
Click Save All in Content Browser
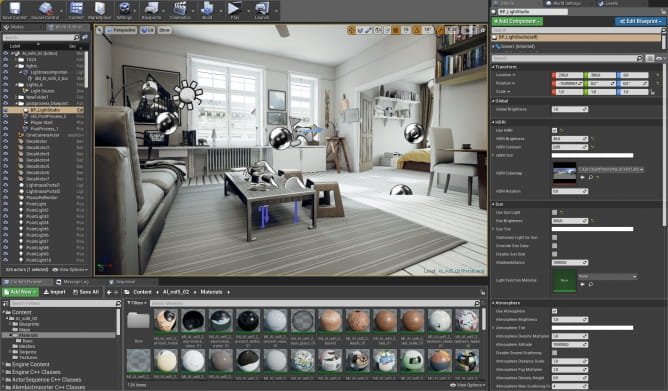86,292
